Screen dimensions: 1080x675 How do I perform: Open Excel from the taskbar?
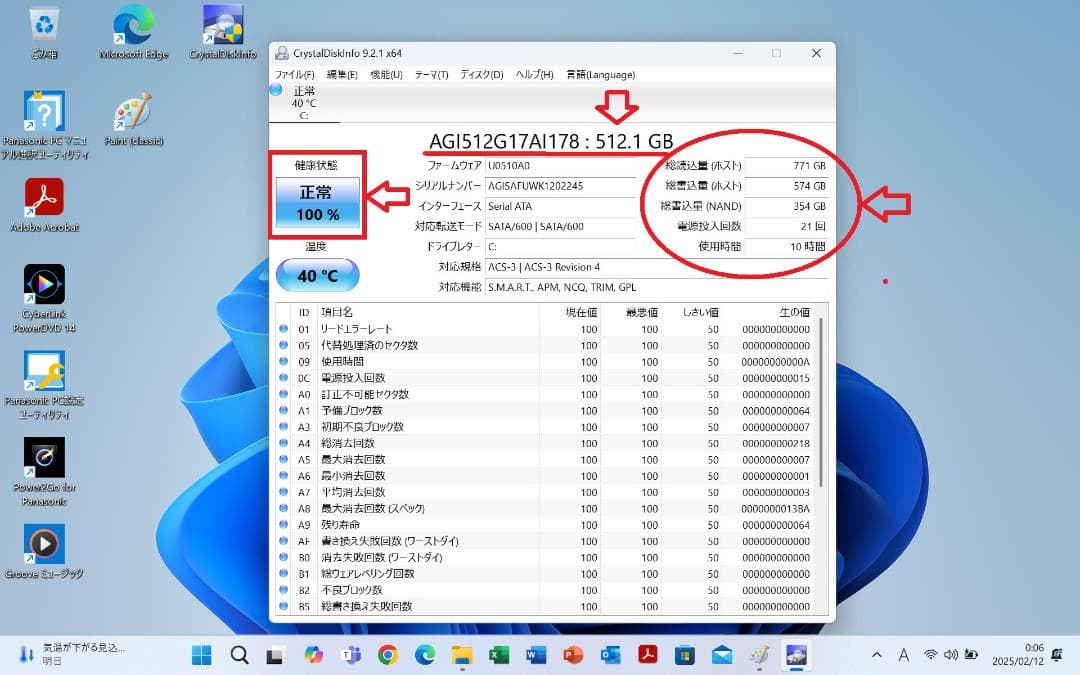pyautogui.click(x=497, y=656)
